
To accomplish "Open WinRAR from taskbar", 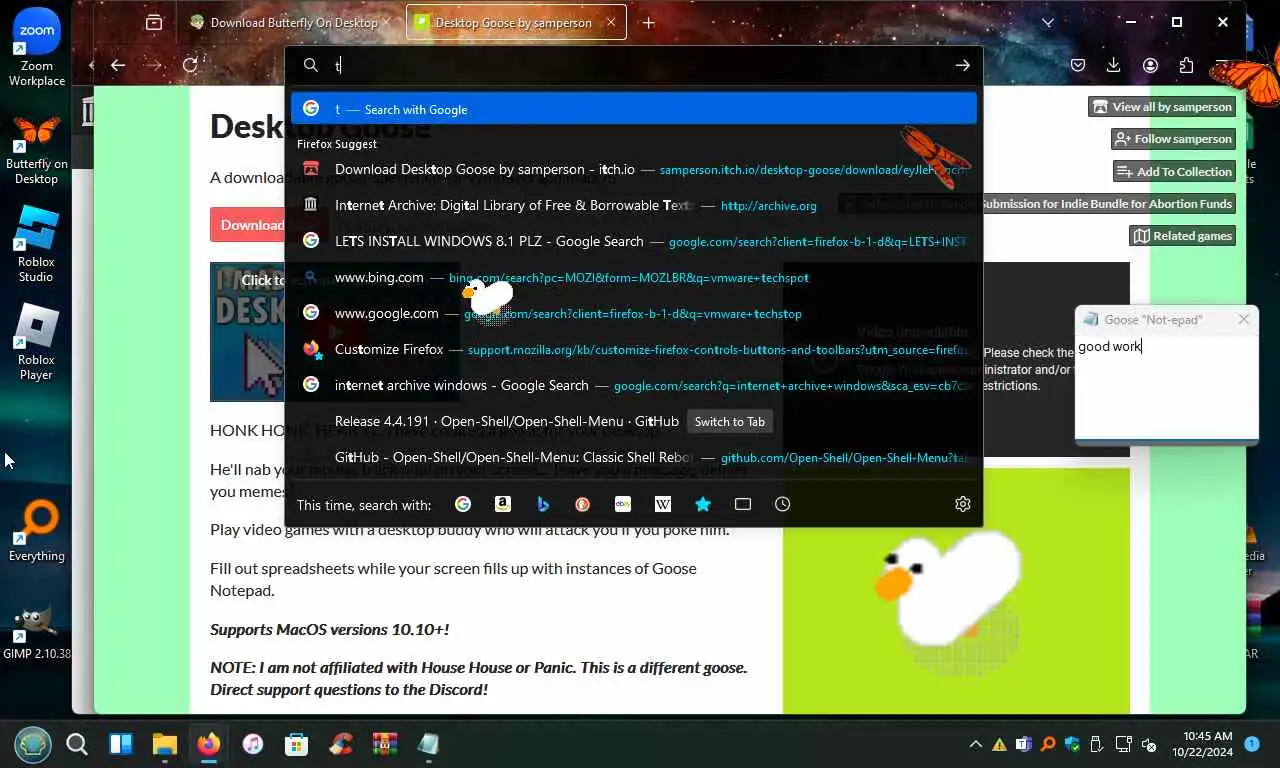I will tap(385, 744).
